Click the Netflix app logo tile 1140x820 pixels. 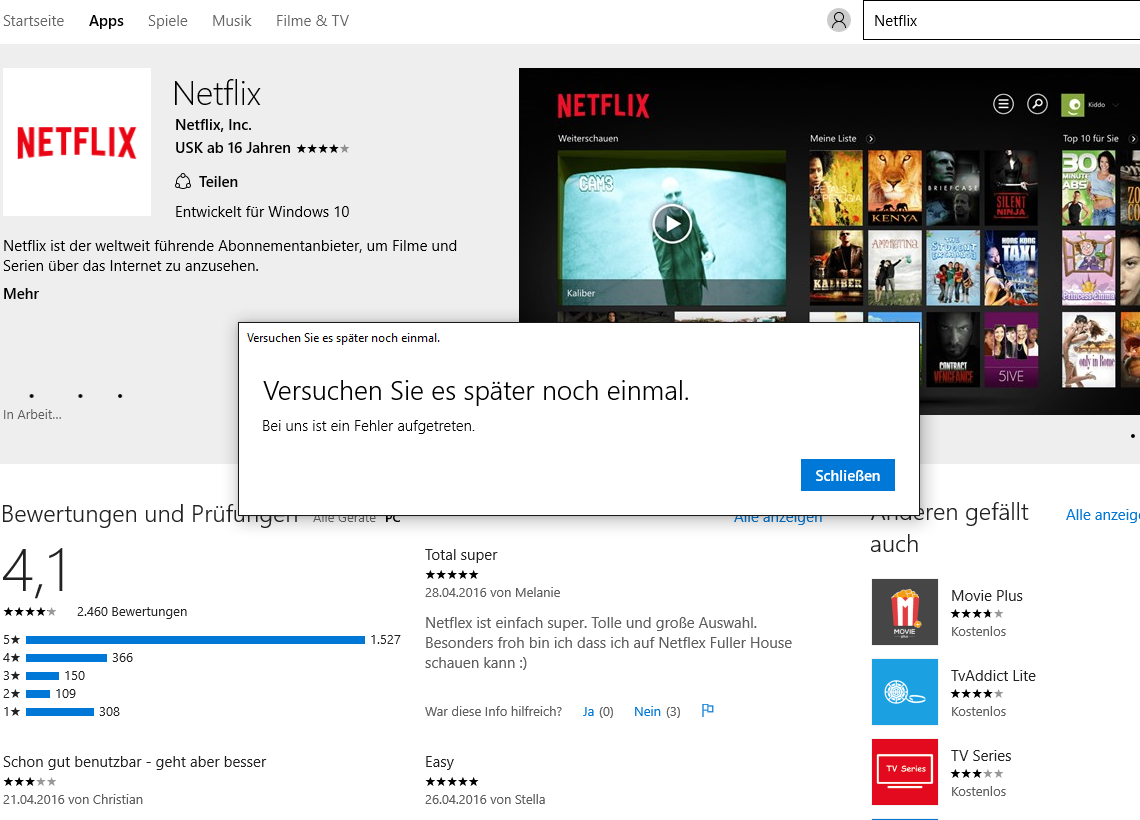point(77,142)
